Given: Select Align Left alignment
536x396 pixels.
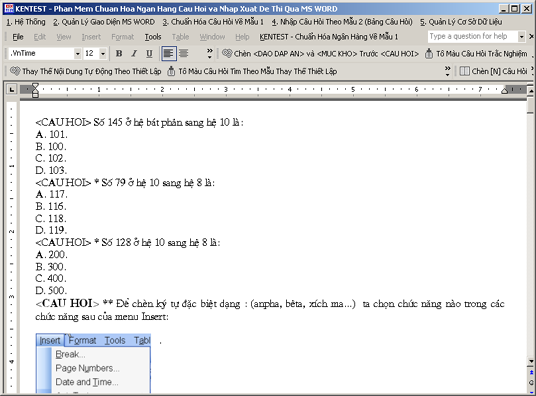Looking at the screenshot, I should (x=169, y=53).
